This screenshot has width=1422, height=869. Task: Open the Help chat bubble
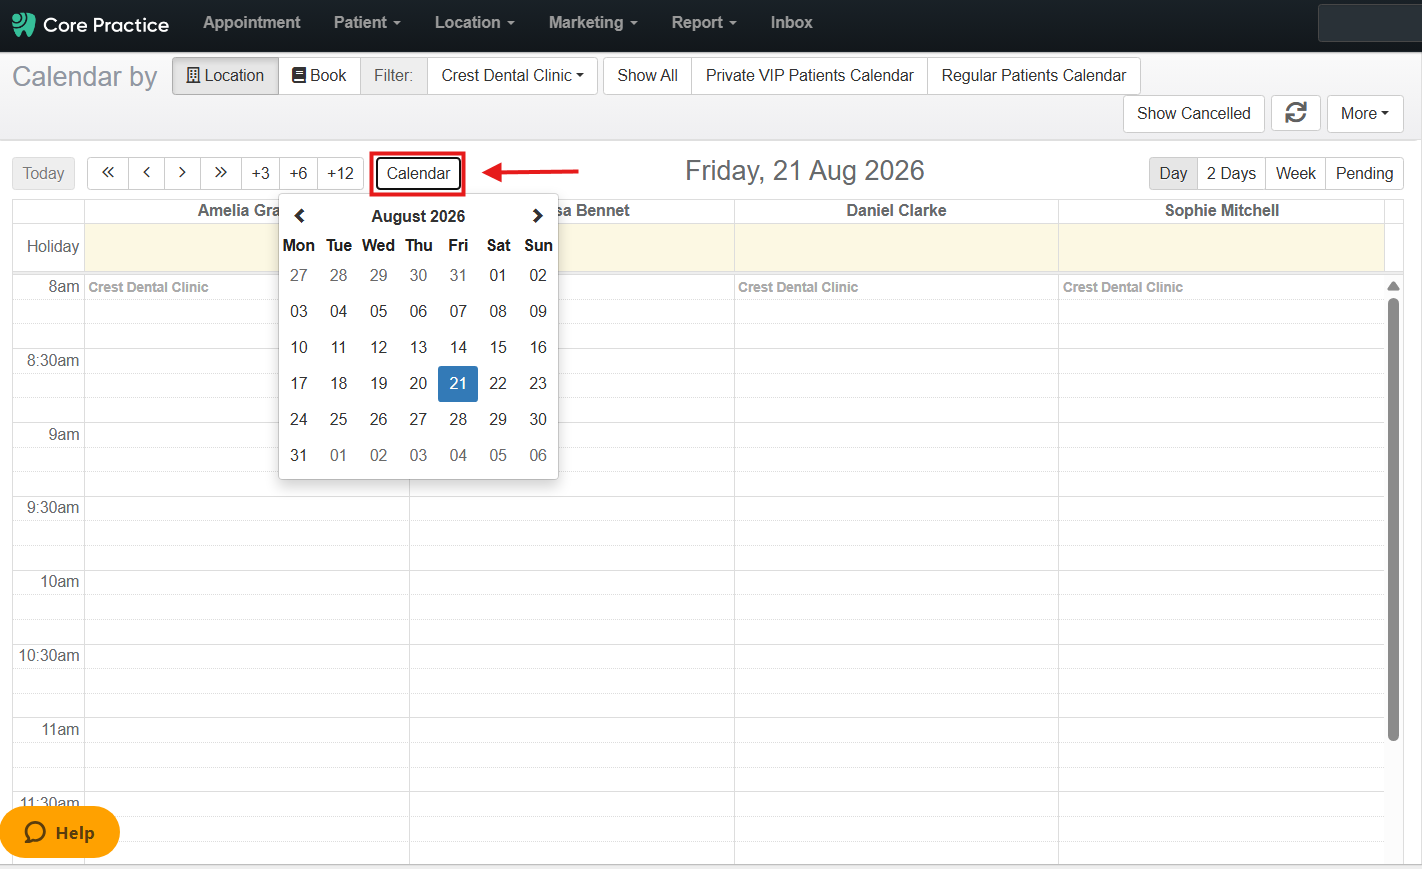(x=60, y=832)
